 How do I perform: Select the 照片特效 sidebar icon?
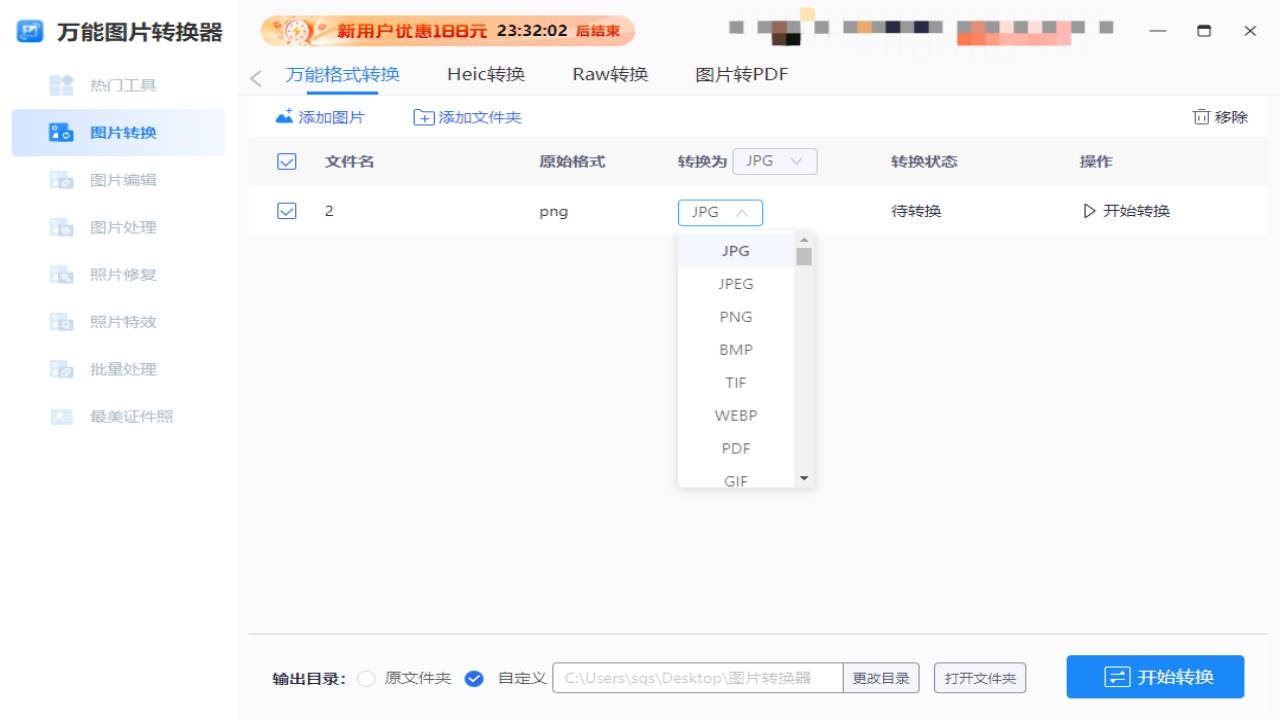click(62, 321)
